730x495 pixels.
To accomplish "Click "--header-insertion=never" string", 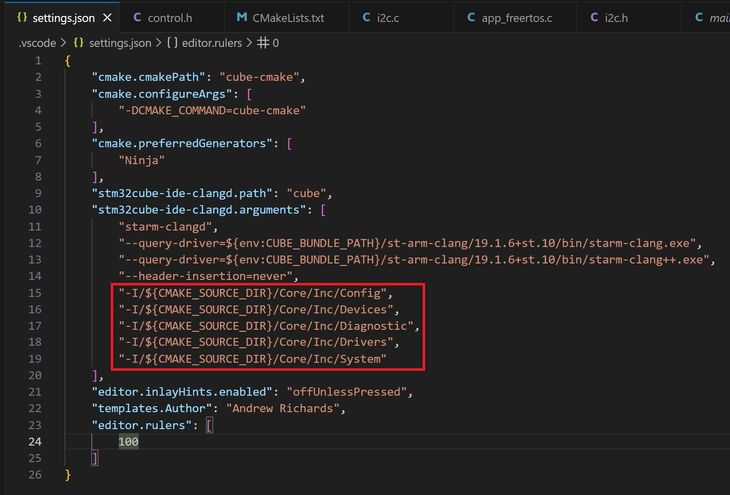I will pyautogui.click(x=205, y=276).
